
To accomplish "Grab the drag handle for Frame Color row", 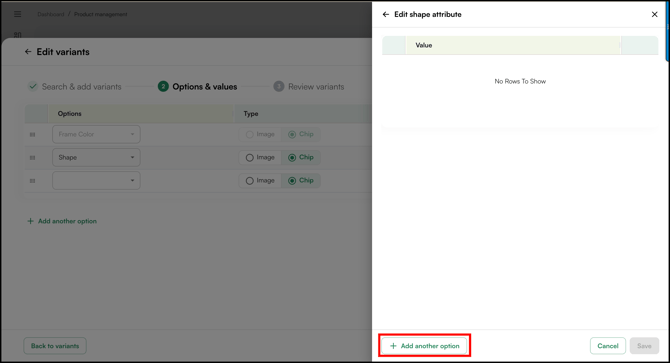I will [32, 135].
